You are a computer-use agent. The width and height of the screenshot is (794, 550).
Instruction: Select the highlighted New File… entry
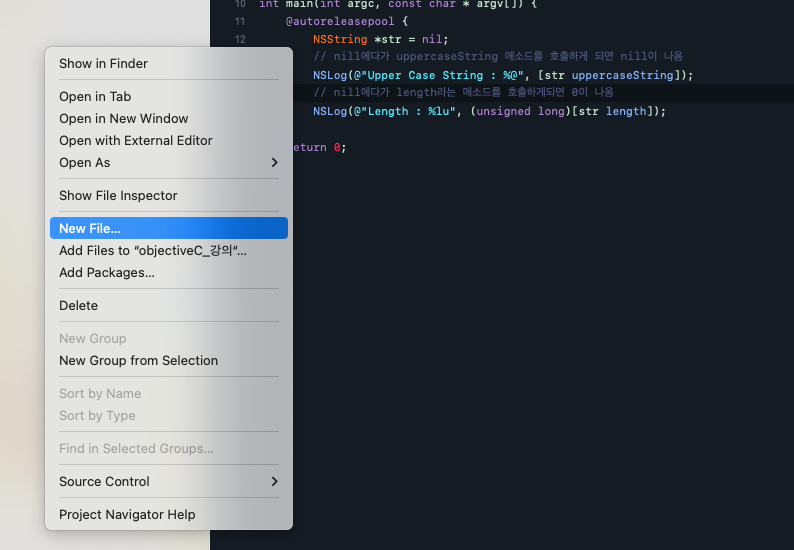(169, 228)
